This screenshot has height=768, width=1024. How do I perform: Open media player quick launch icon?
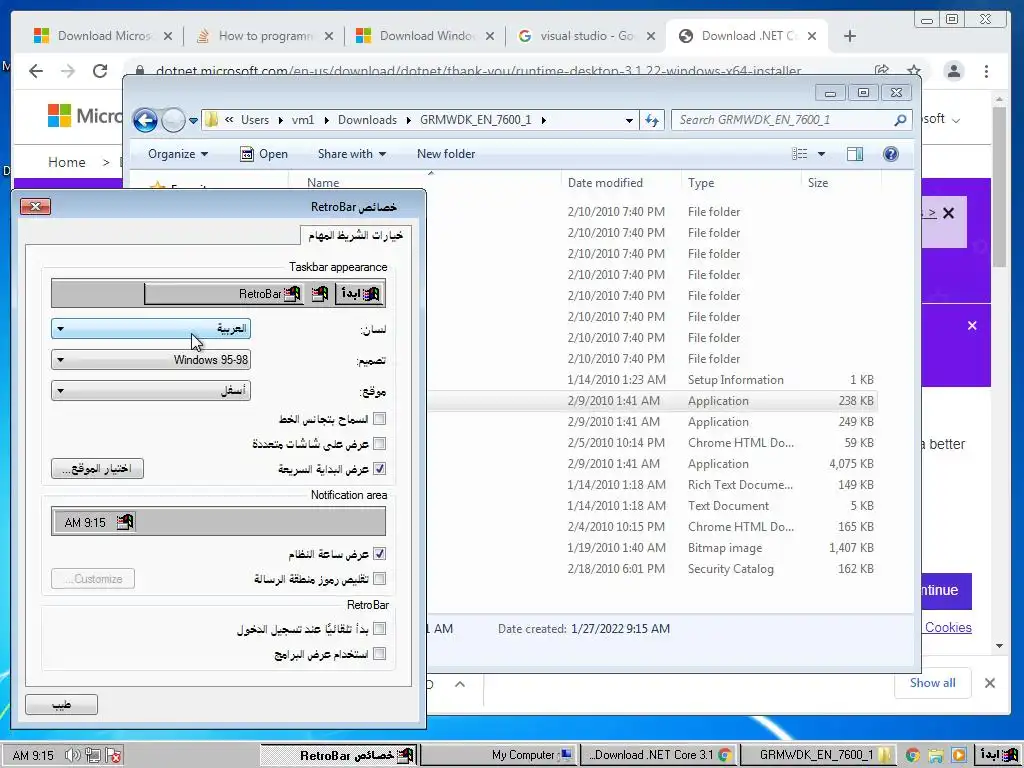coord(958,756)
